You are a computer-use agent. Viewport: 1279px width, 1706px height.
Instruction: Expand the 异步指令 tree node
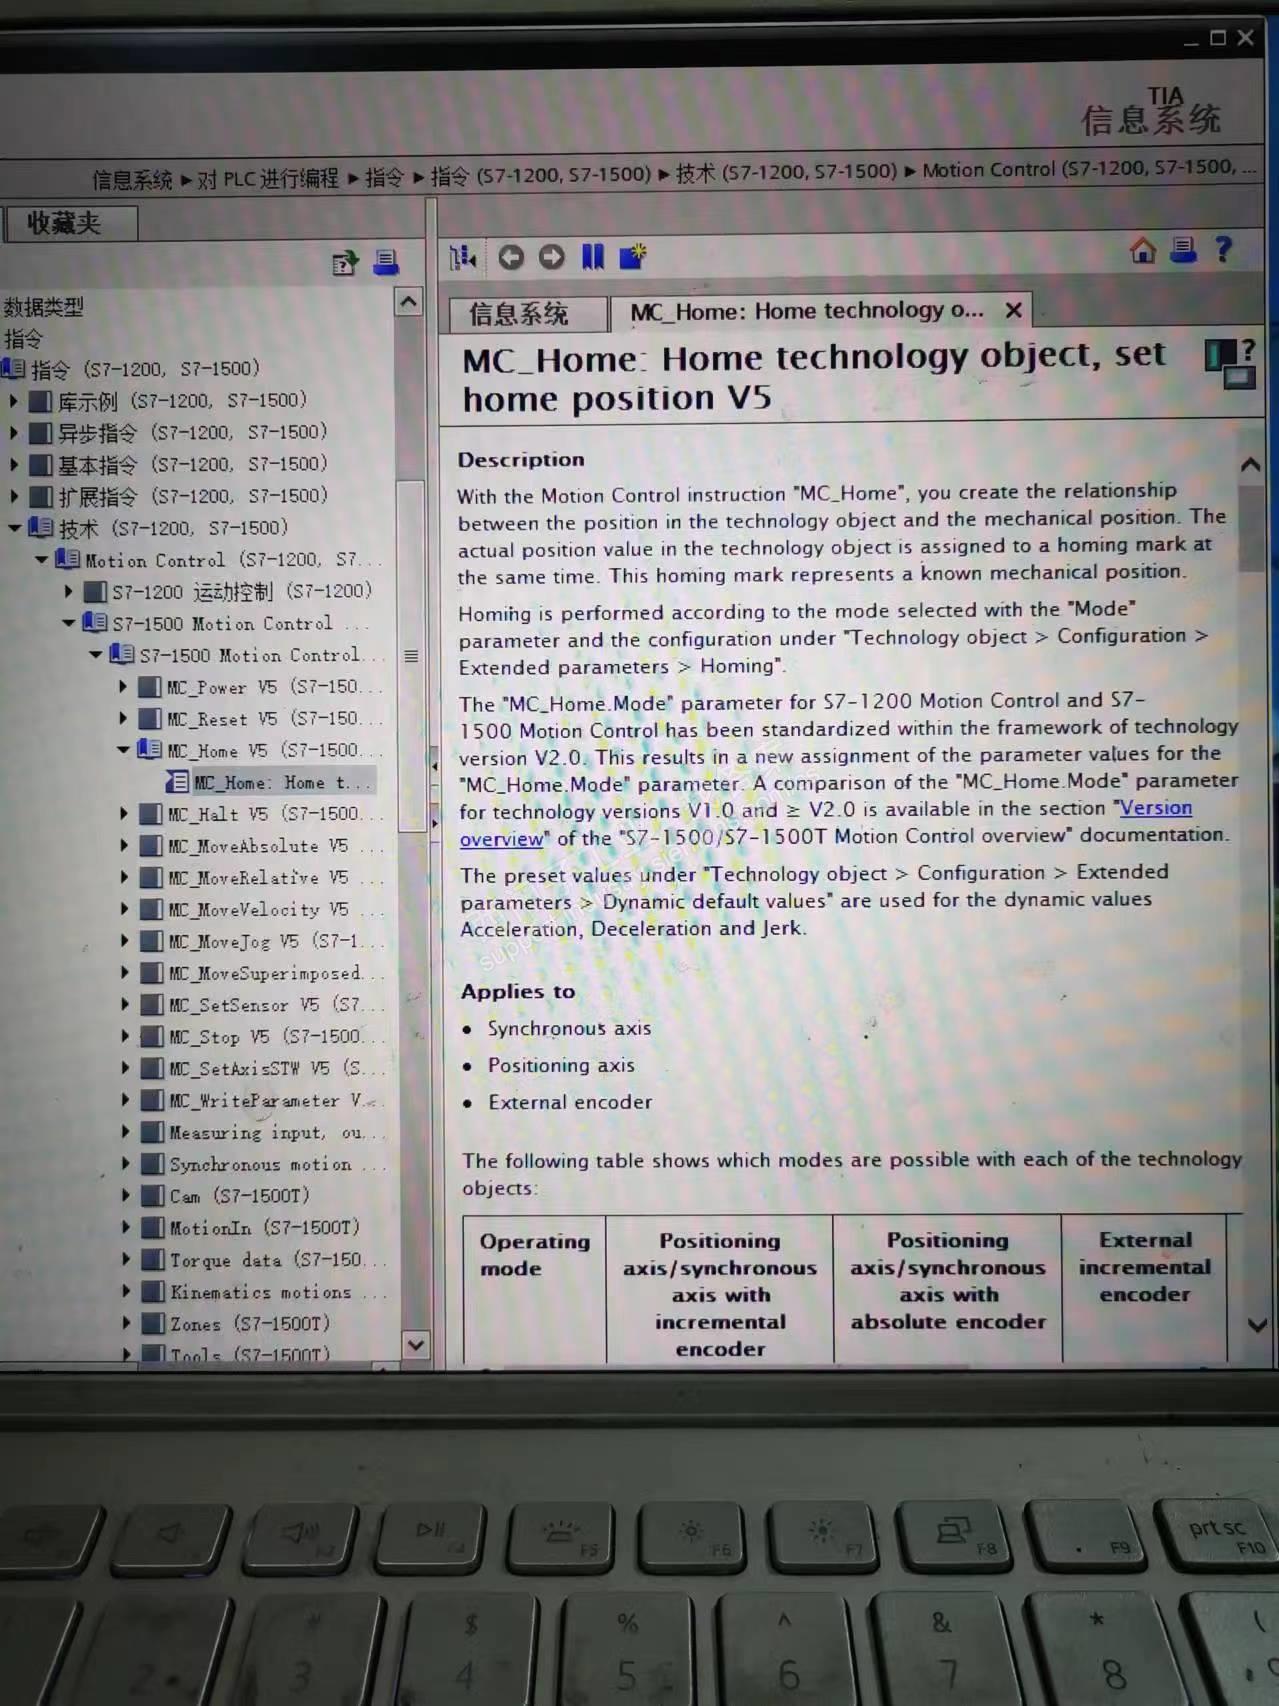point(14,433)
